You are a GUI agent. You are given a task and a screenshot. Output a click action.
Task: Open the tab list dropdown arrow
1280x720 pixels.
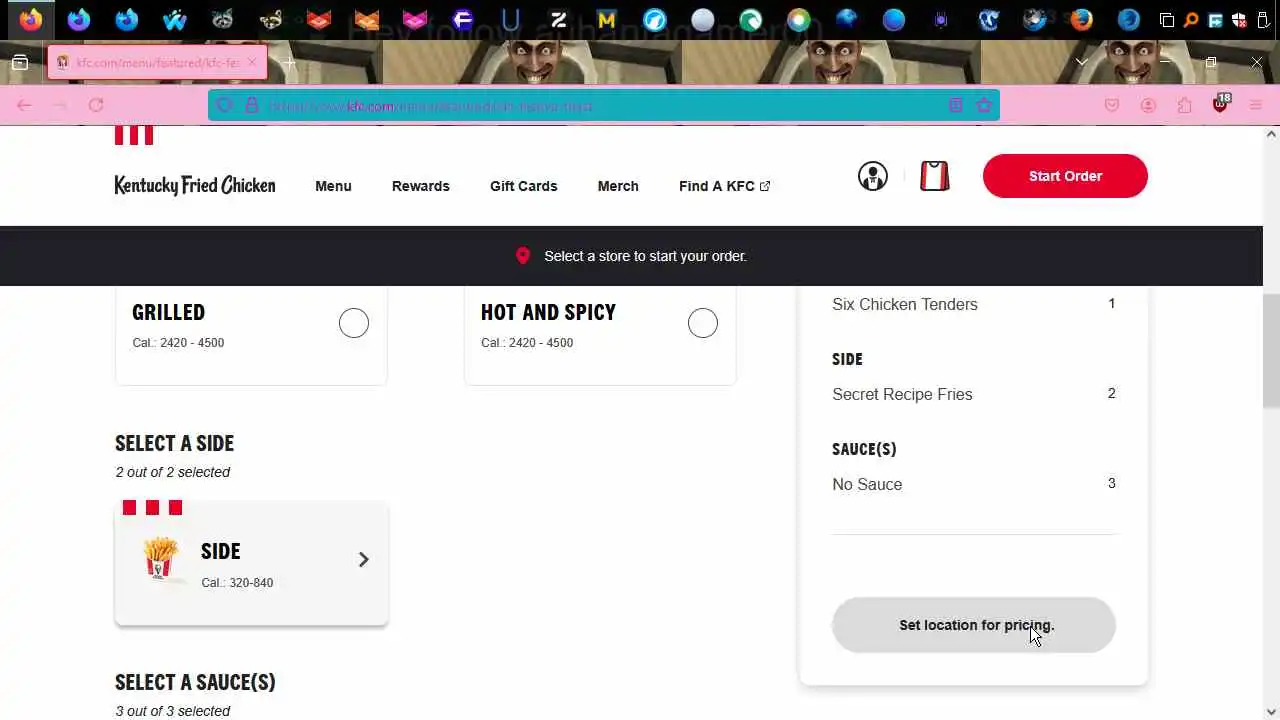[1081, 62]
